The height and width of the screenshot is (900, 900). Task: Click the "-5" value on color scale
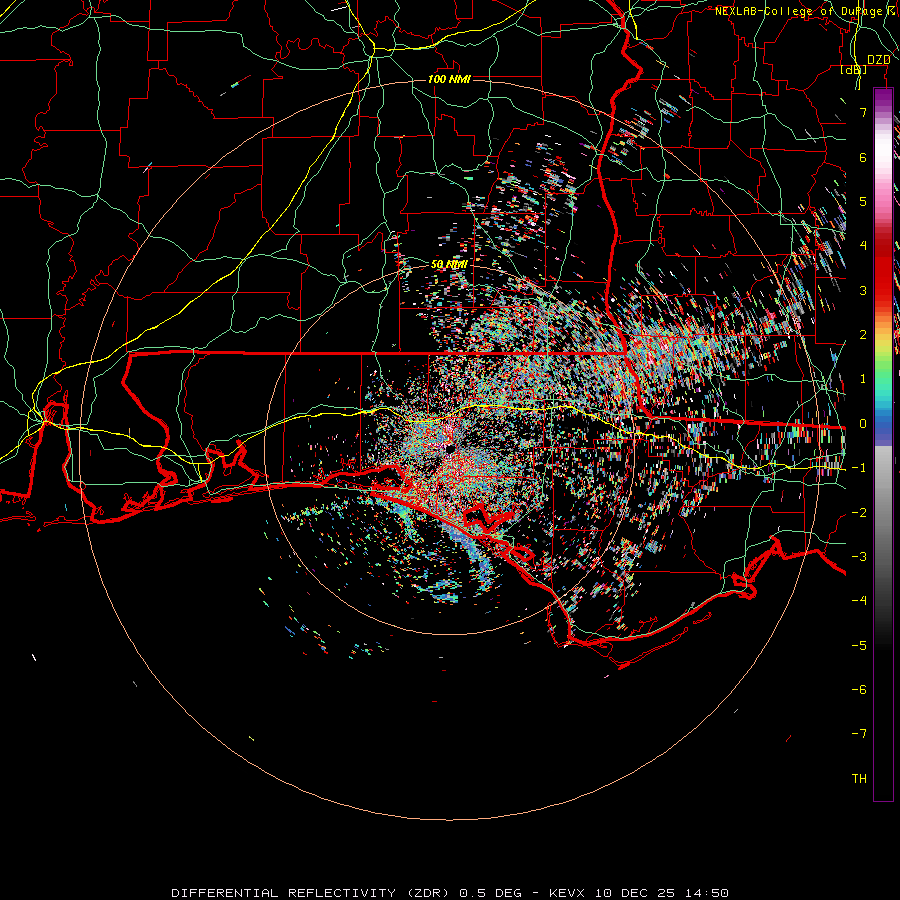coord(859,646)
